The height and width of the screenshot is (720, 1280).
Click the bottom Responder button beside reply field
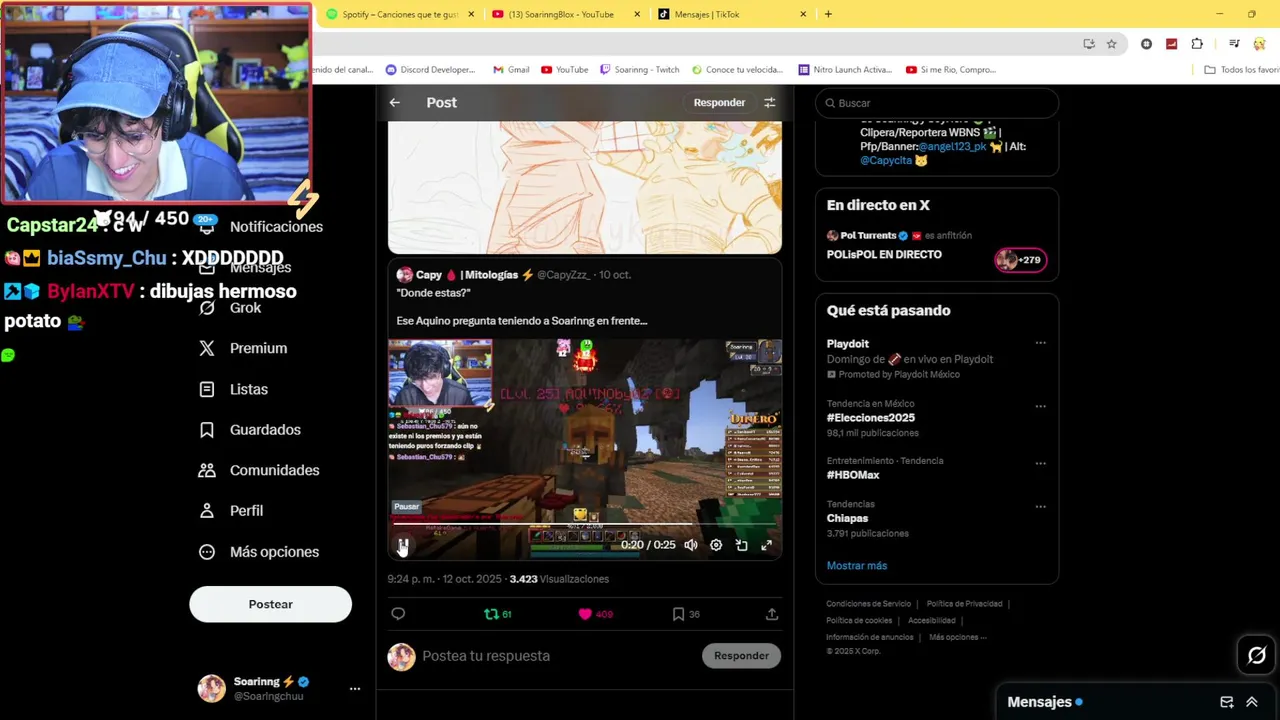(x=741, y=656)
